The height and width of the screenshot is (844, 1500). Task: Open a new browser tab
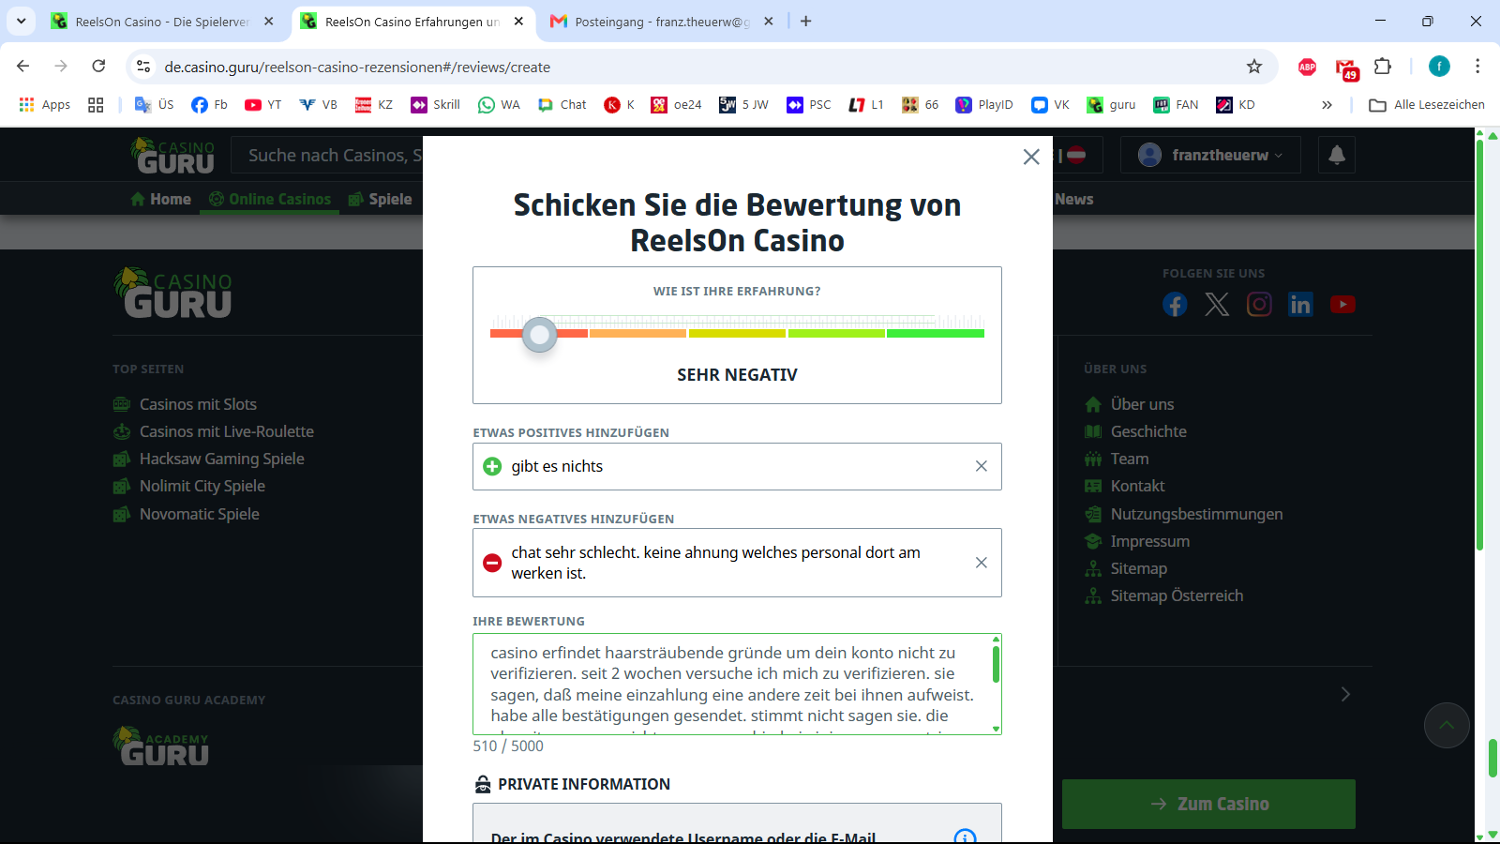pos(806,21)
